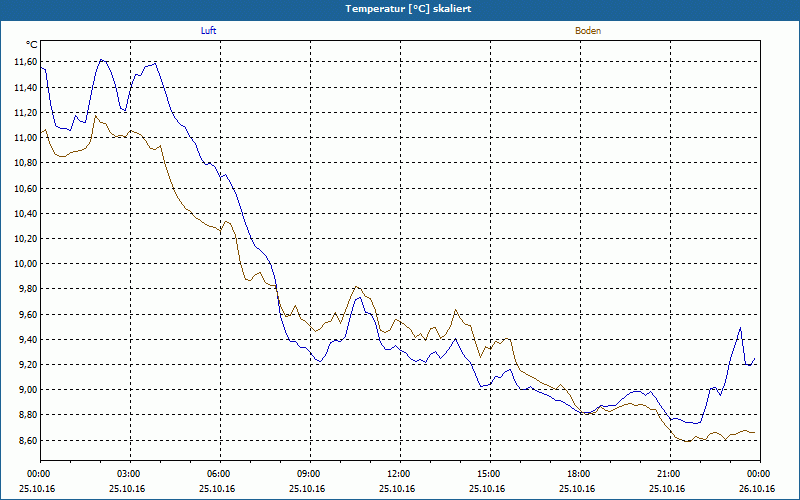Click the 10,80 y-axis value

click(x=27, y=163)
